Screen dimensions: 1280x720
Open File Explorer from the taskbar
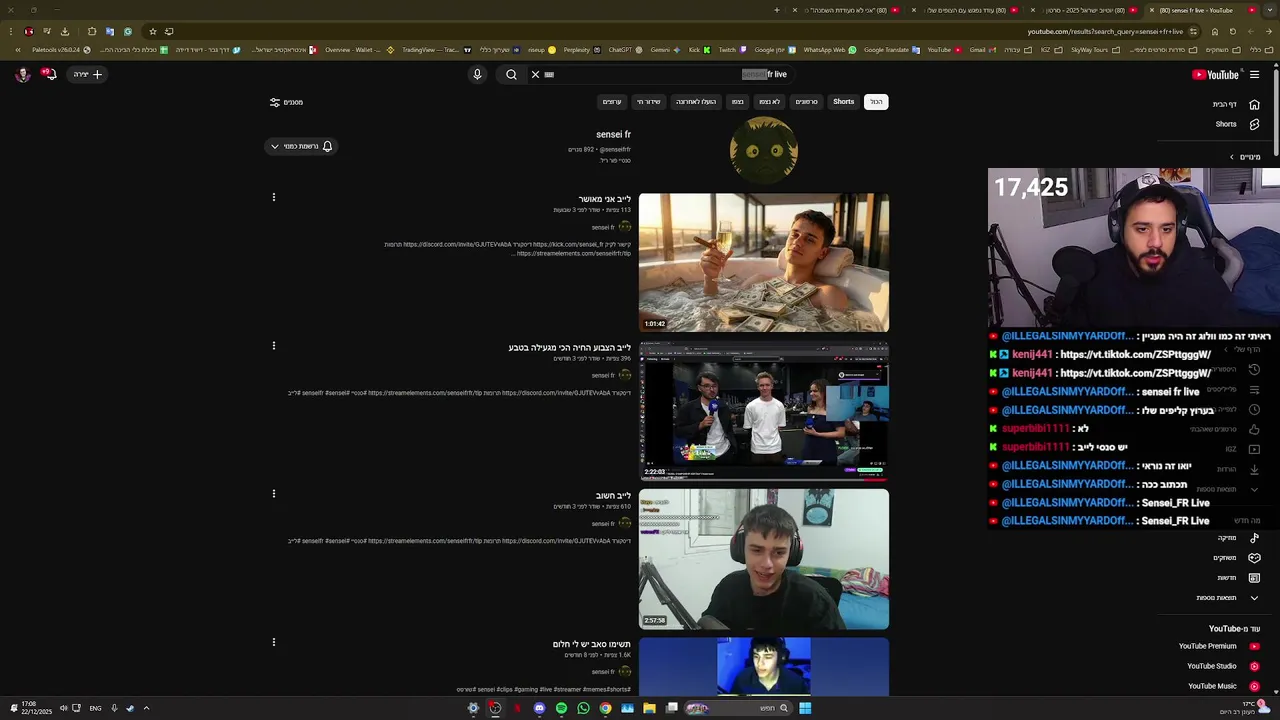649,708
